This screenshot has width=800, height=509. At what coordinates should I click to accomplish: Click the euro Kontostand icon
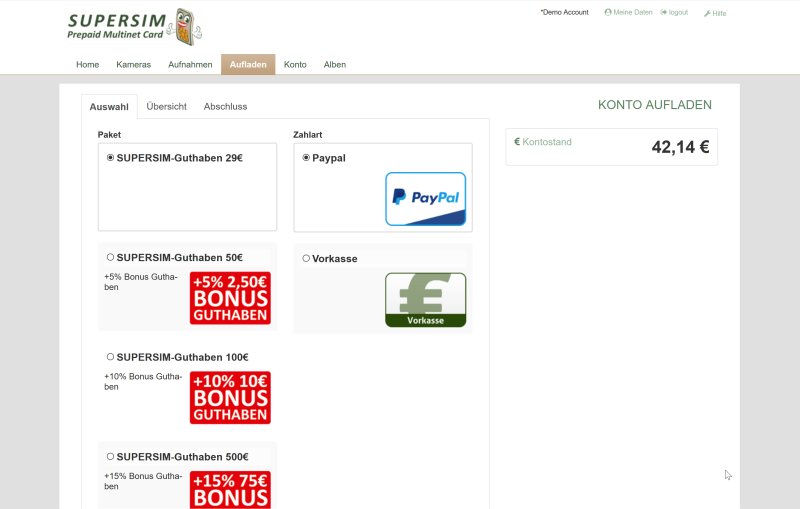(x=517, y=142)
